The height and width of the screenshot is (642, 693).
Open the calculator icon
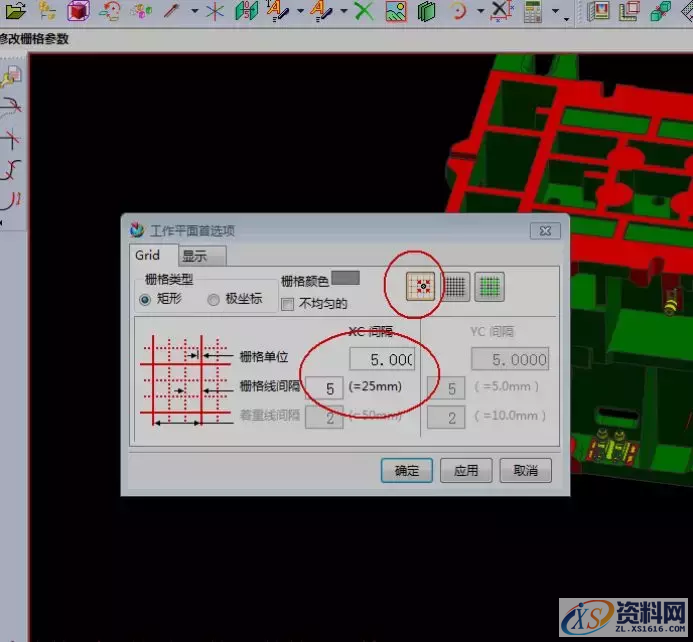(533, 11)
